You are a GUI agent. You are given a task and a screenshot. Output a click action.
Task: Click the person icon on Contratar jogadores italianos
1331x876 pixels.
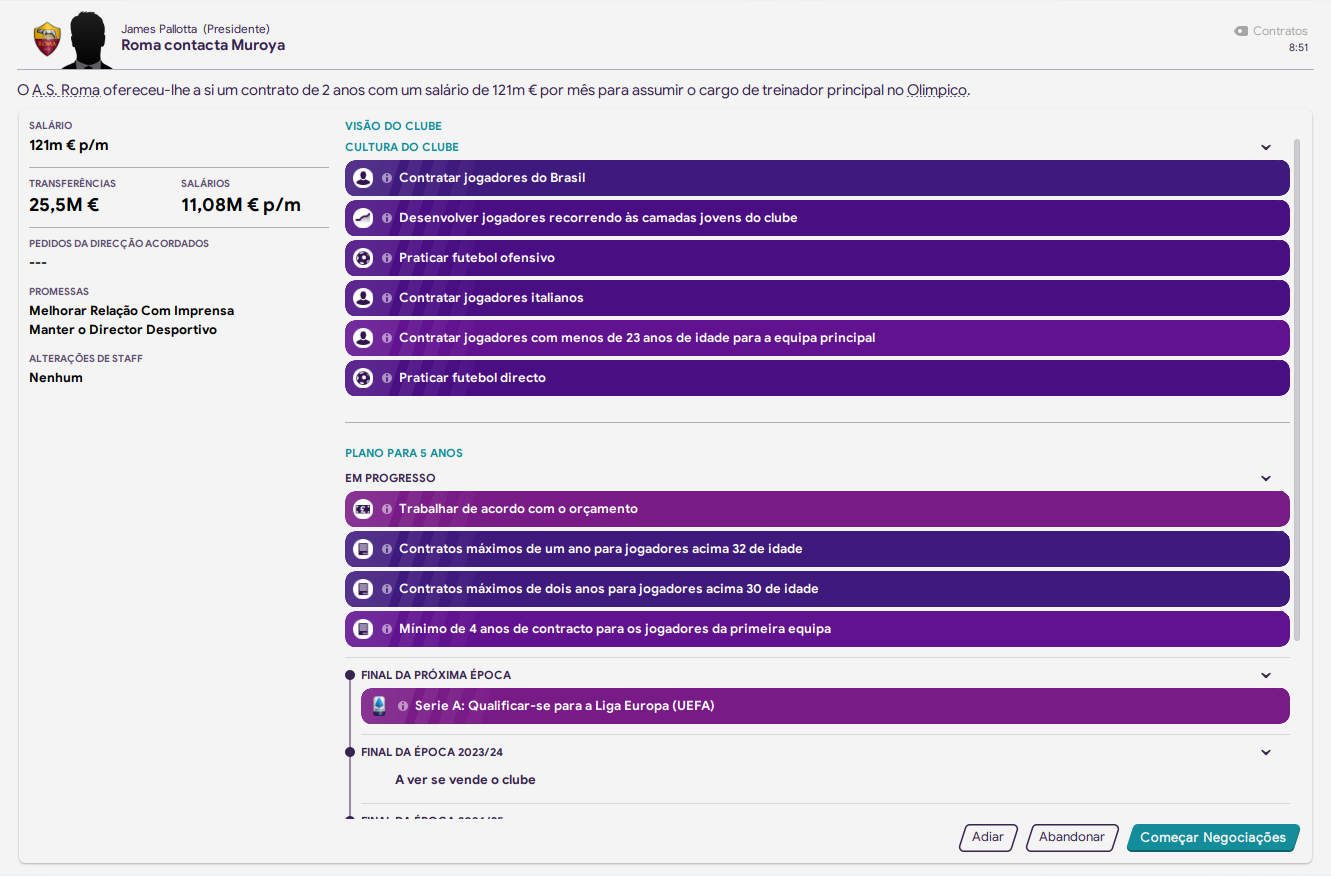tap(363, 298)
